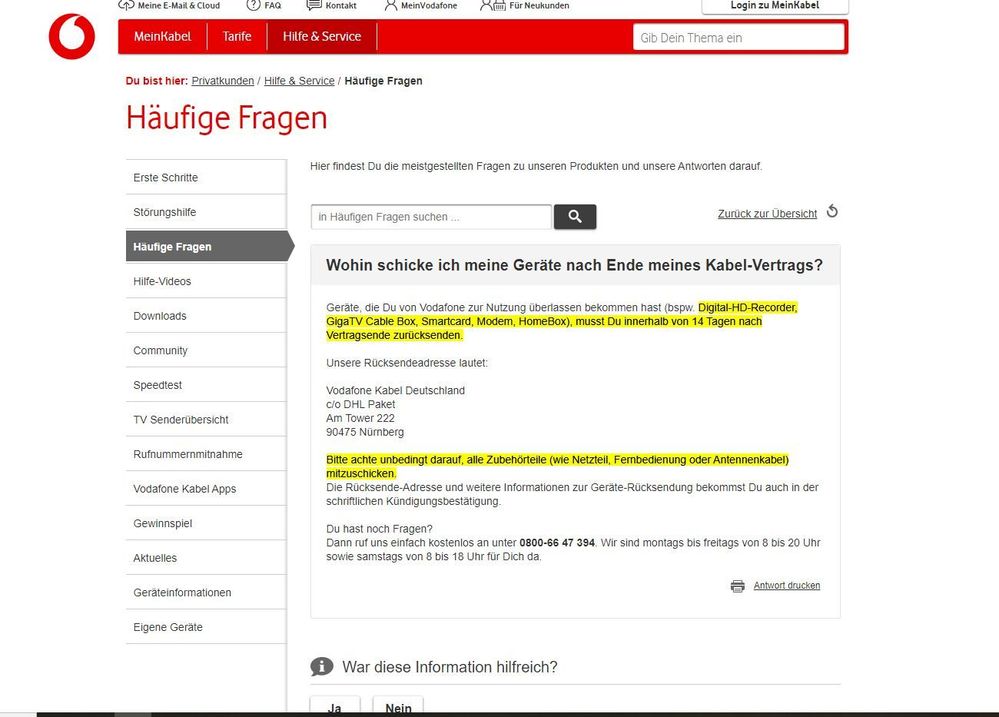The height and width of the screenshot is (717, 999).
Task: Open Gewinnspiel in sidebar
Action: (x=206, y=523)
